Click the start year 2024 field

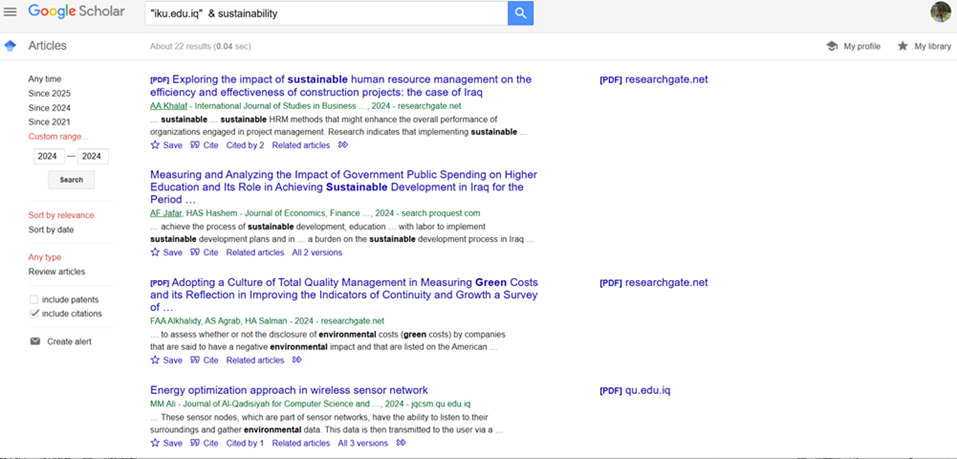[47, 156]
